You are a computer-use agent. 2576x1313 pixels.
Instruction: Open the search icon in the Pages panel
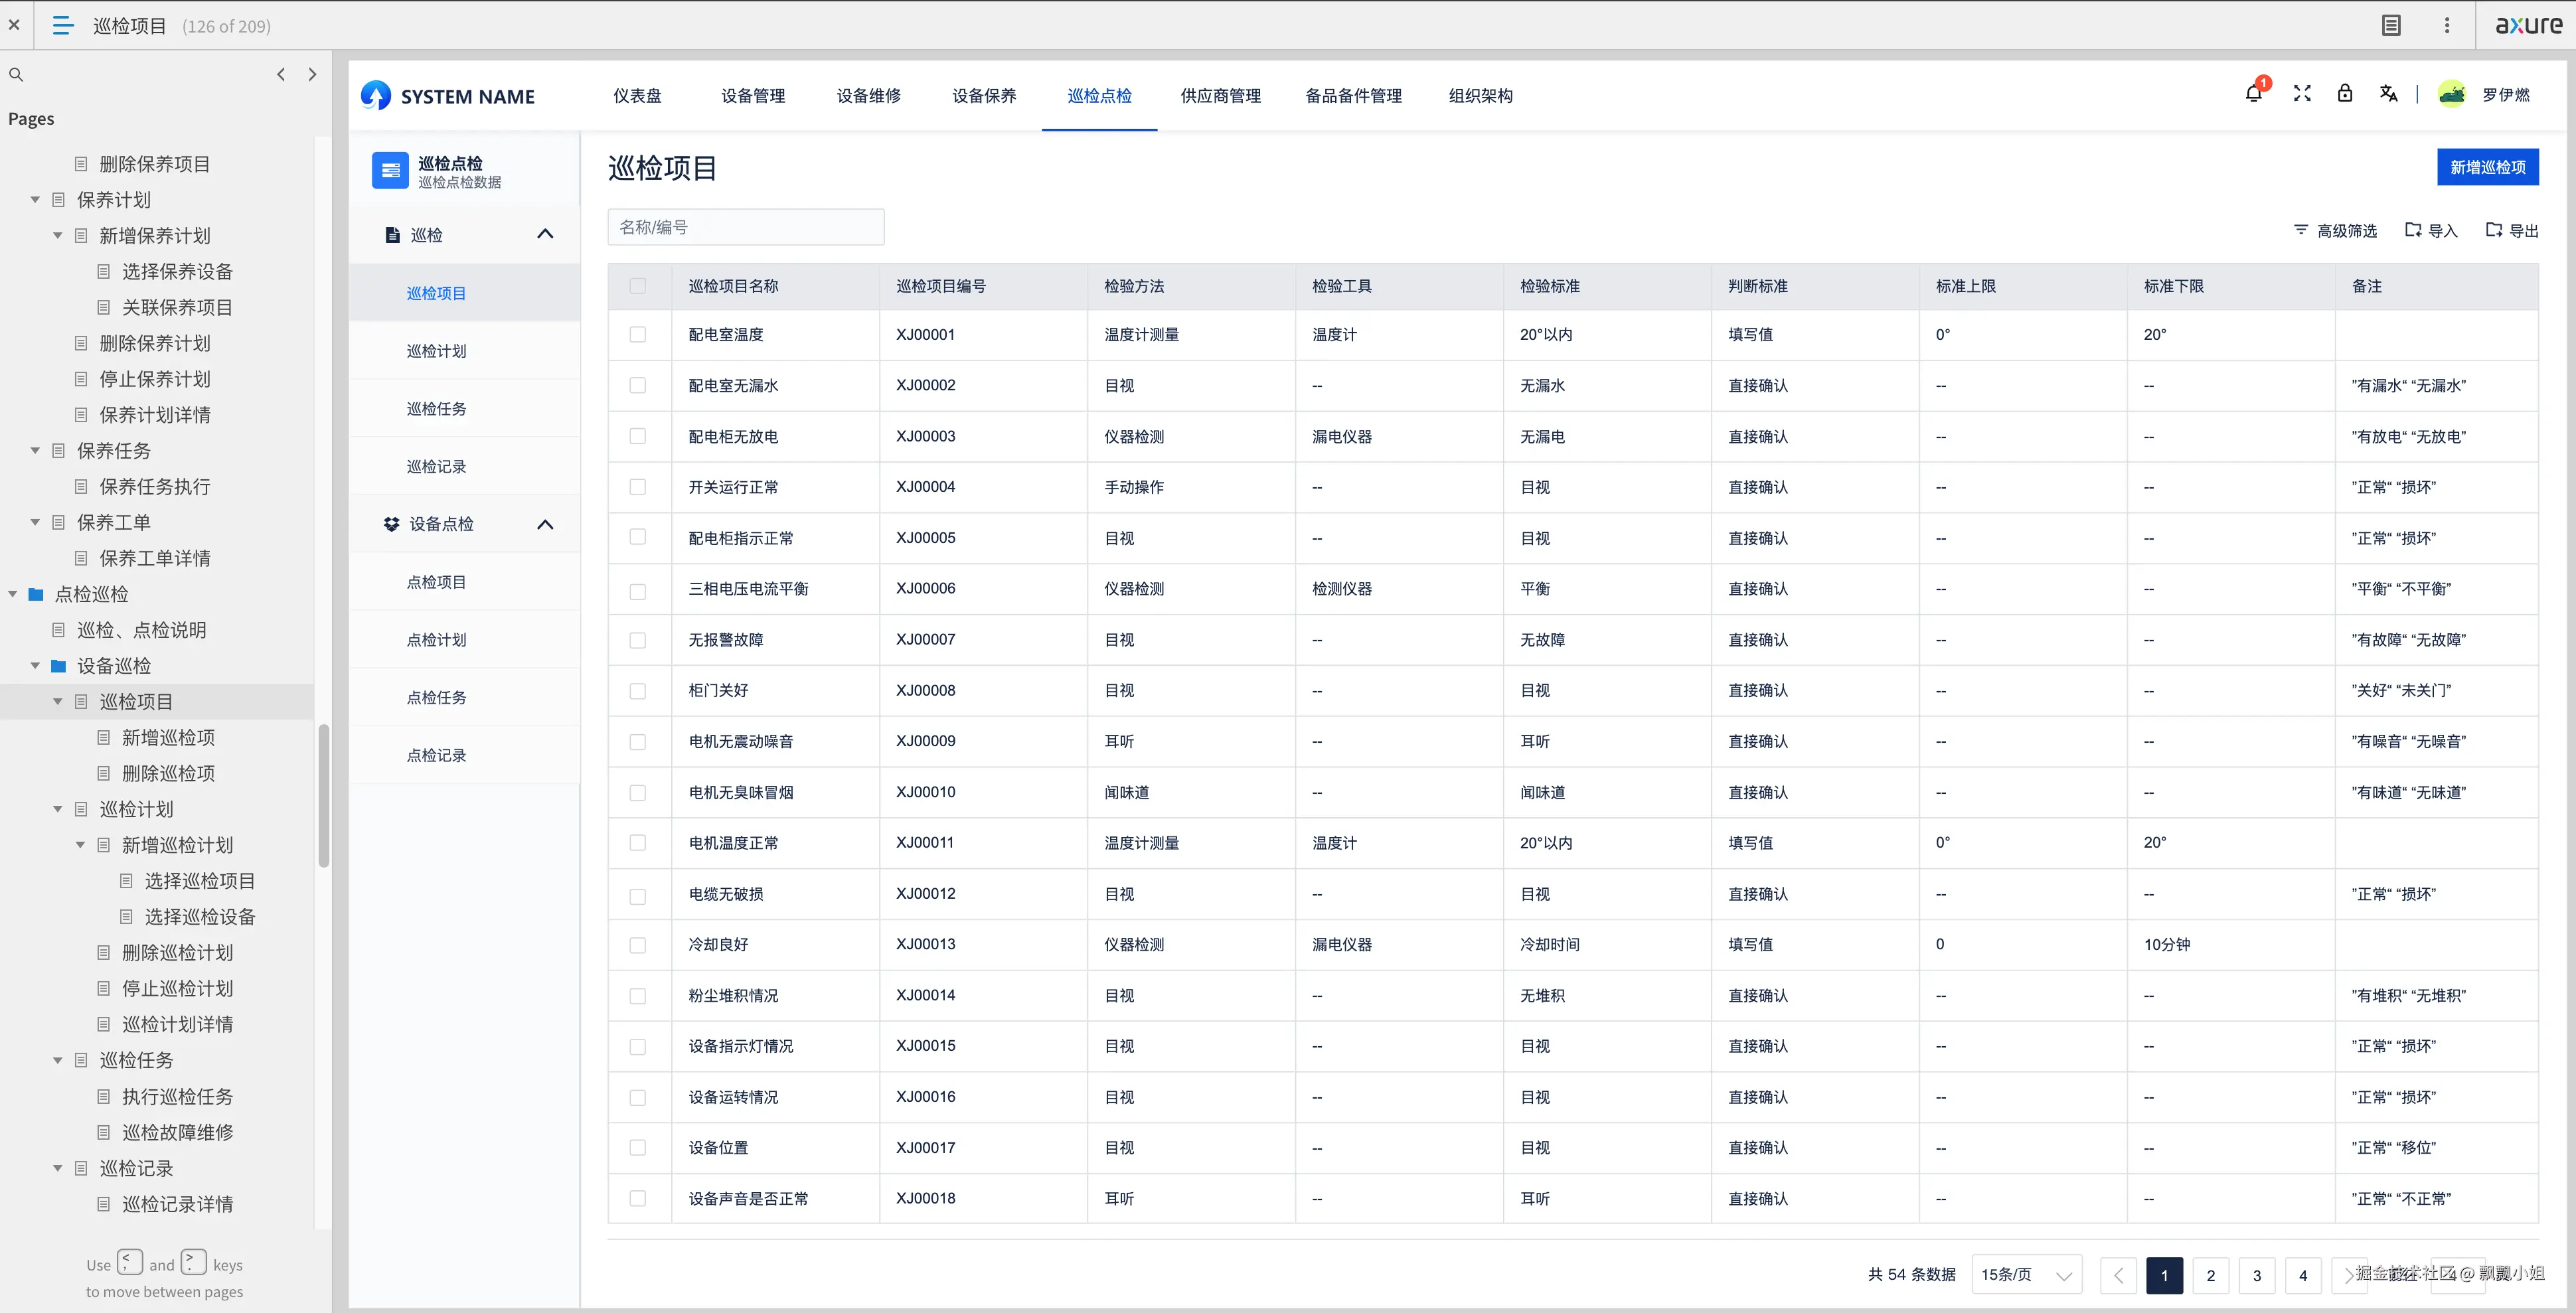[16, 74]
